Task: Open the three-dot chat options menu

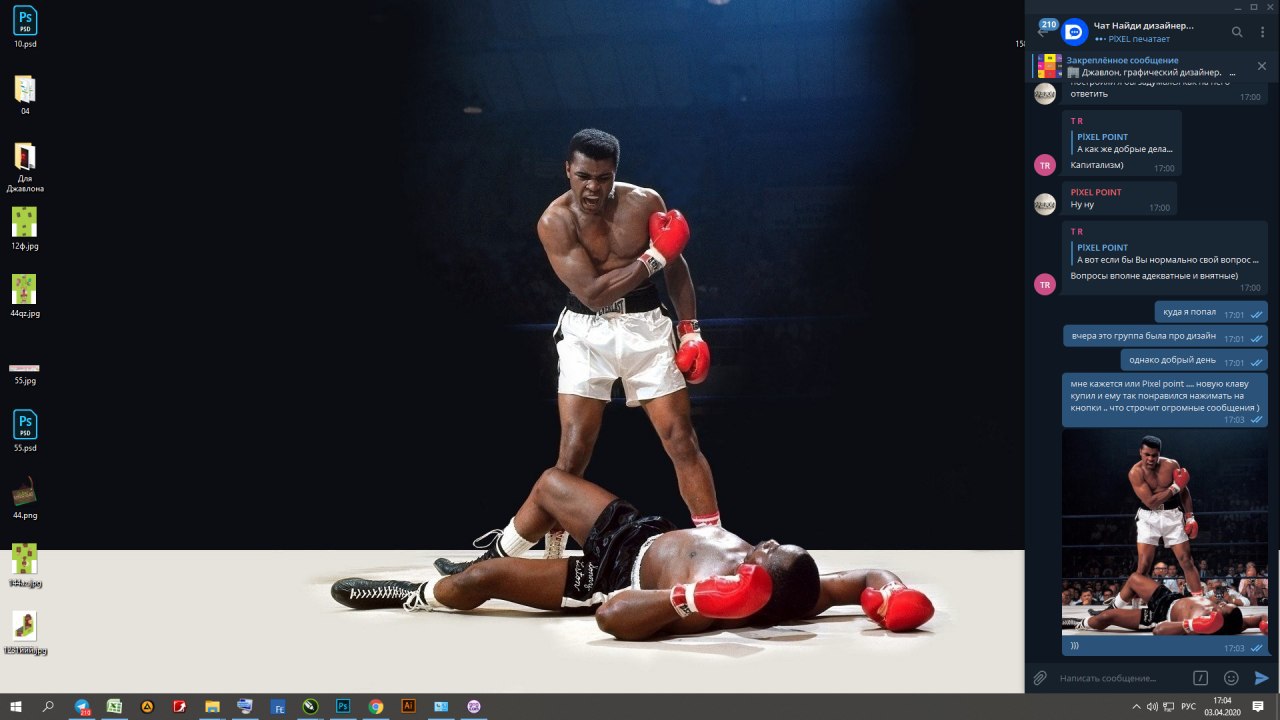Action: (x=1263, y=32)
